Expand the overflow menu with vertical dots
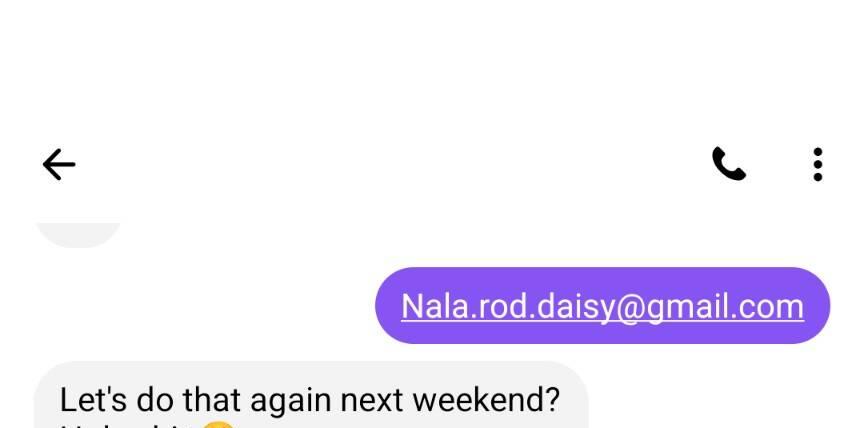The width and height of the screenshot is (864, 428). coord(818,164)
